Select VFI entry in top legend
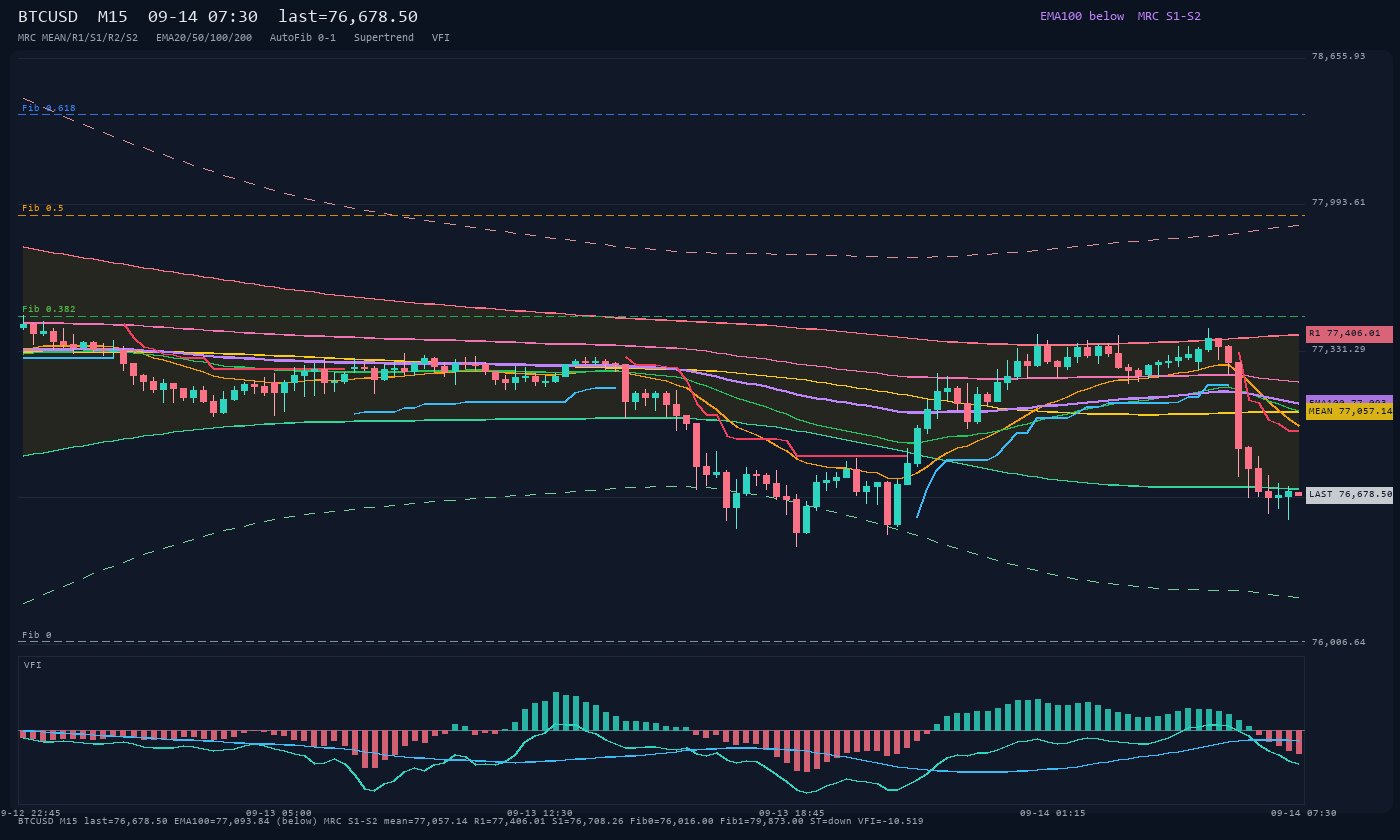This screenshot has width=1400, height=840. [441, 37]
